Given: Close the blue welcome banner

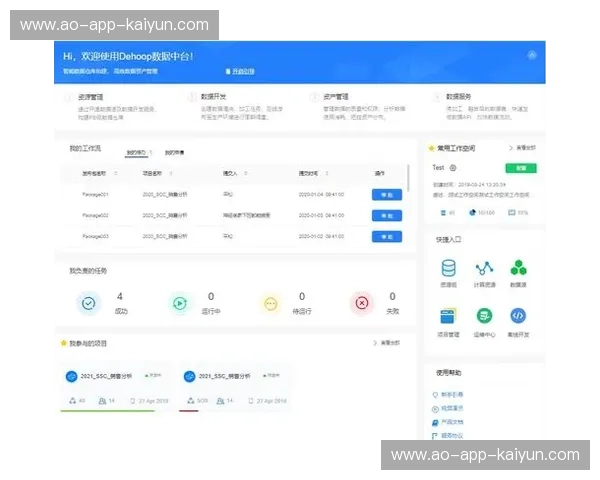Looking at the screenshot, I should [x=532, y=56].
